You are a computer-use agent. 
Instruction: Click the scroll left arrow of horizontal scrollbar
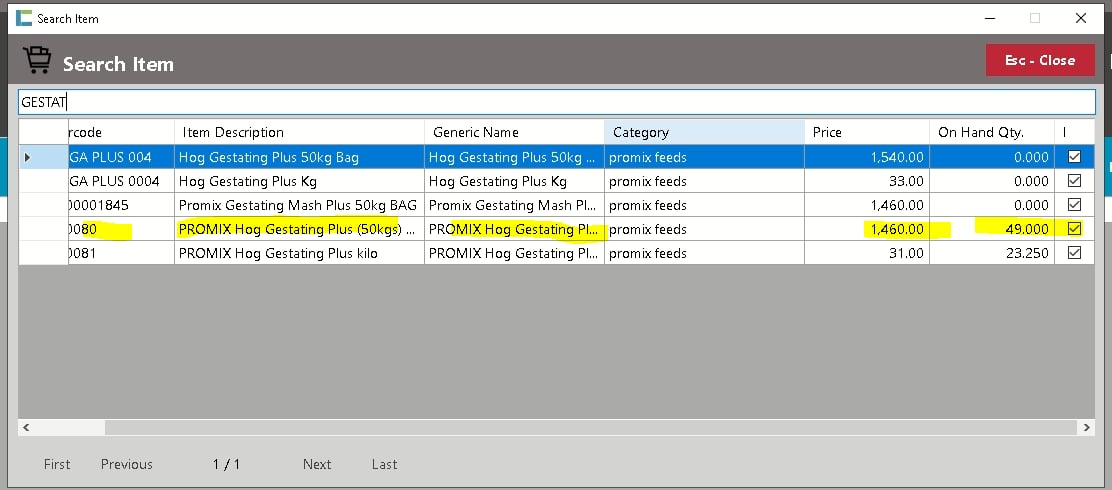point(26,427)
